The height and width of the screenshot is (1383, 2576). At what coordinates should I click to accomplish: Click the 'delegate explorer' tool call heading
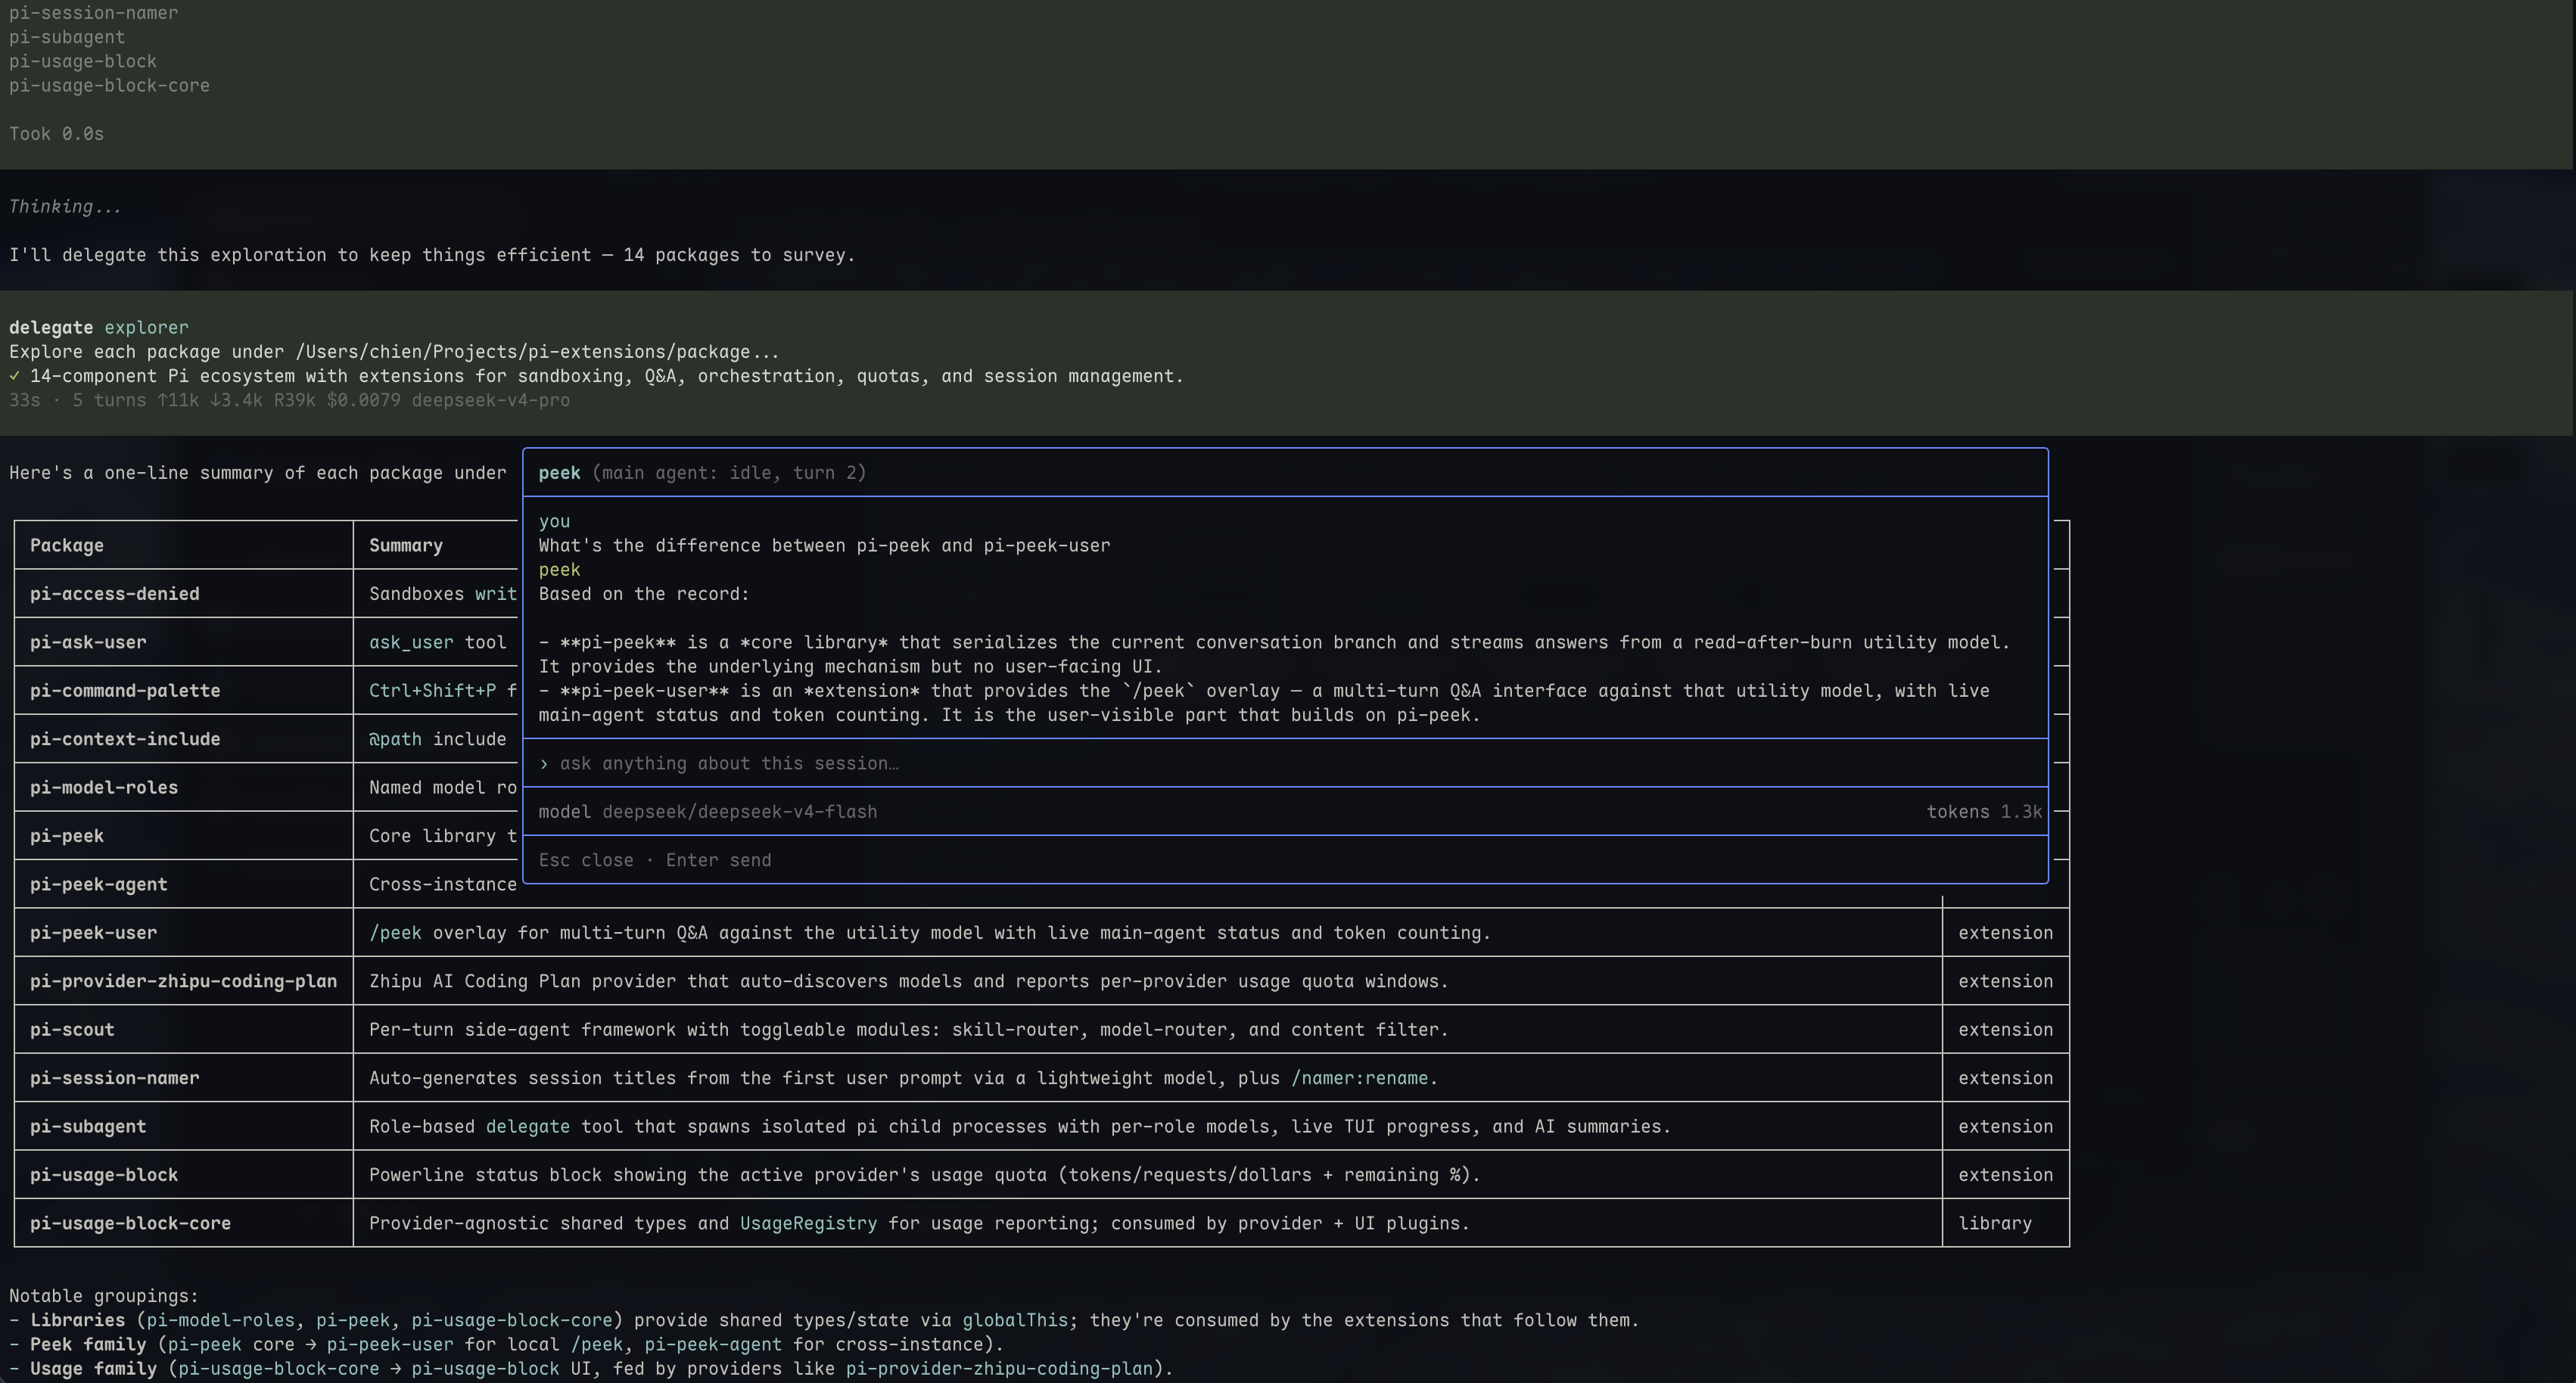pyautogui.click(x=99, y=328)
